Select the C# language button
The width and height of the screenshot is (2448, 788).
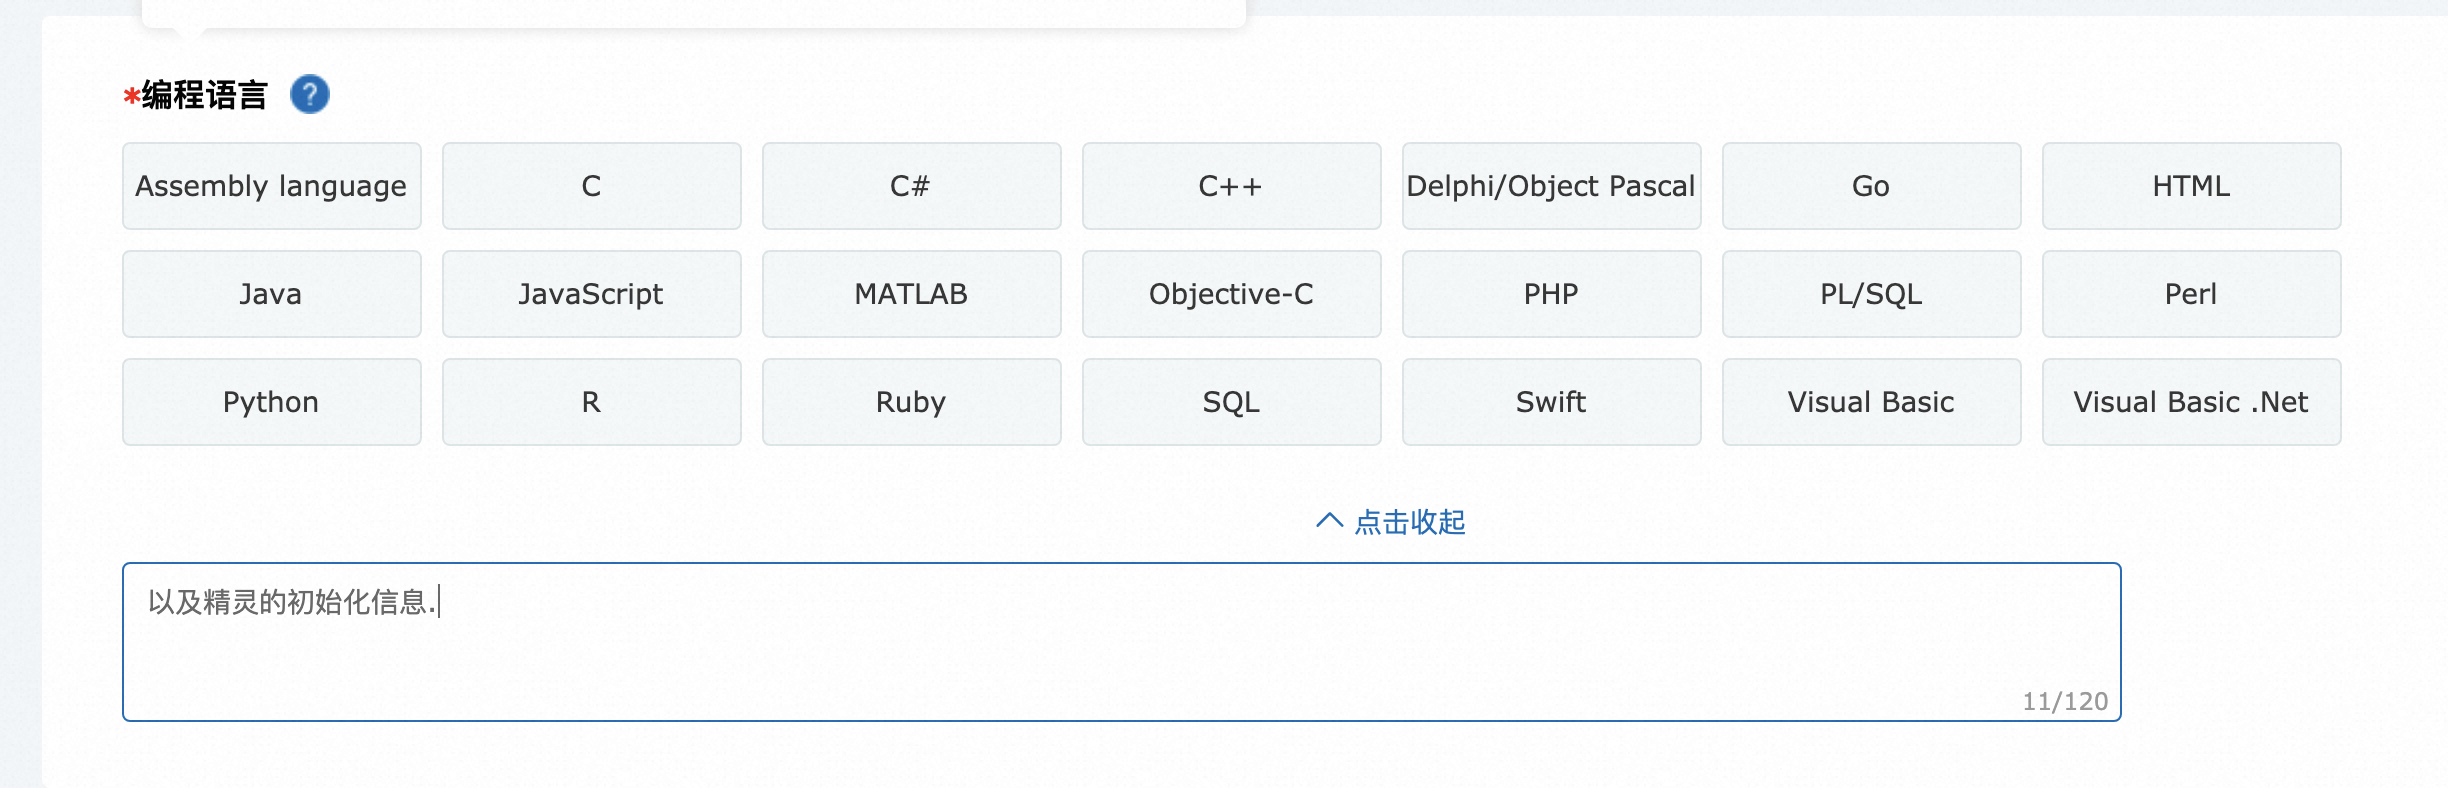[911, 186]
